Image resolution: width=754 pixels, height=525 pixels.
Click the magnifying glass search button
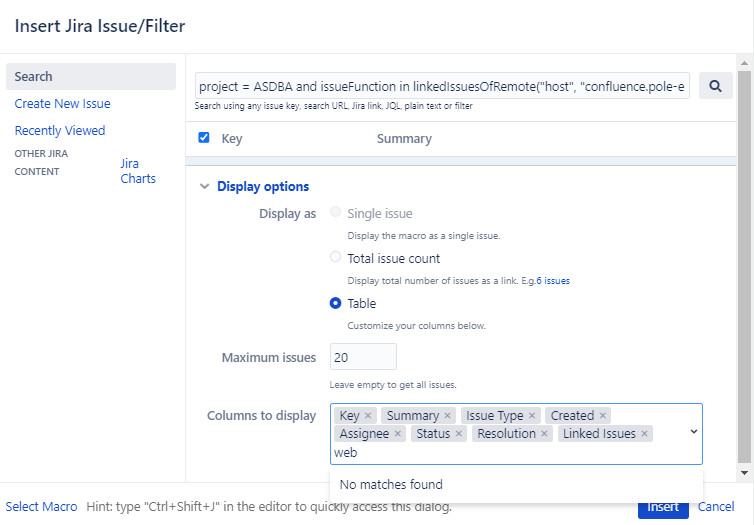pos(715,86)
